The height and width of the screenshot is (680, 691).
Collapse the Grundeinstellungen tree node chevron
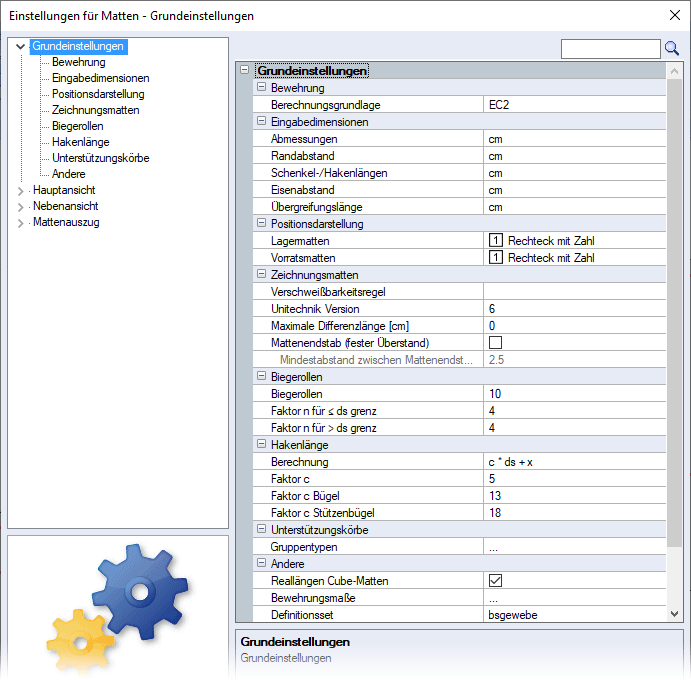pyautogui.click(x=20, y=46)
